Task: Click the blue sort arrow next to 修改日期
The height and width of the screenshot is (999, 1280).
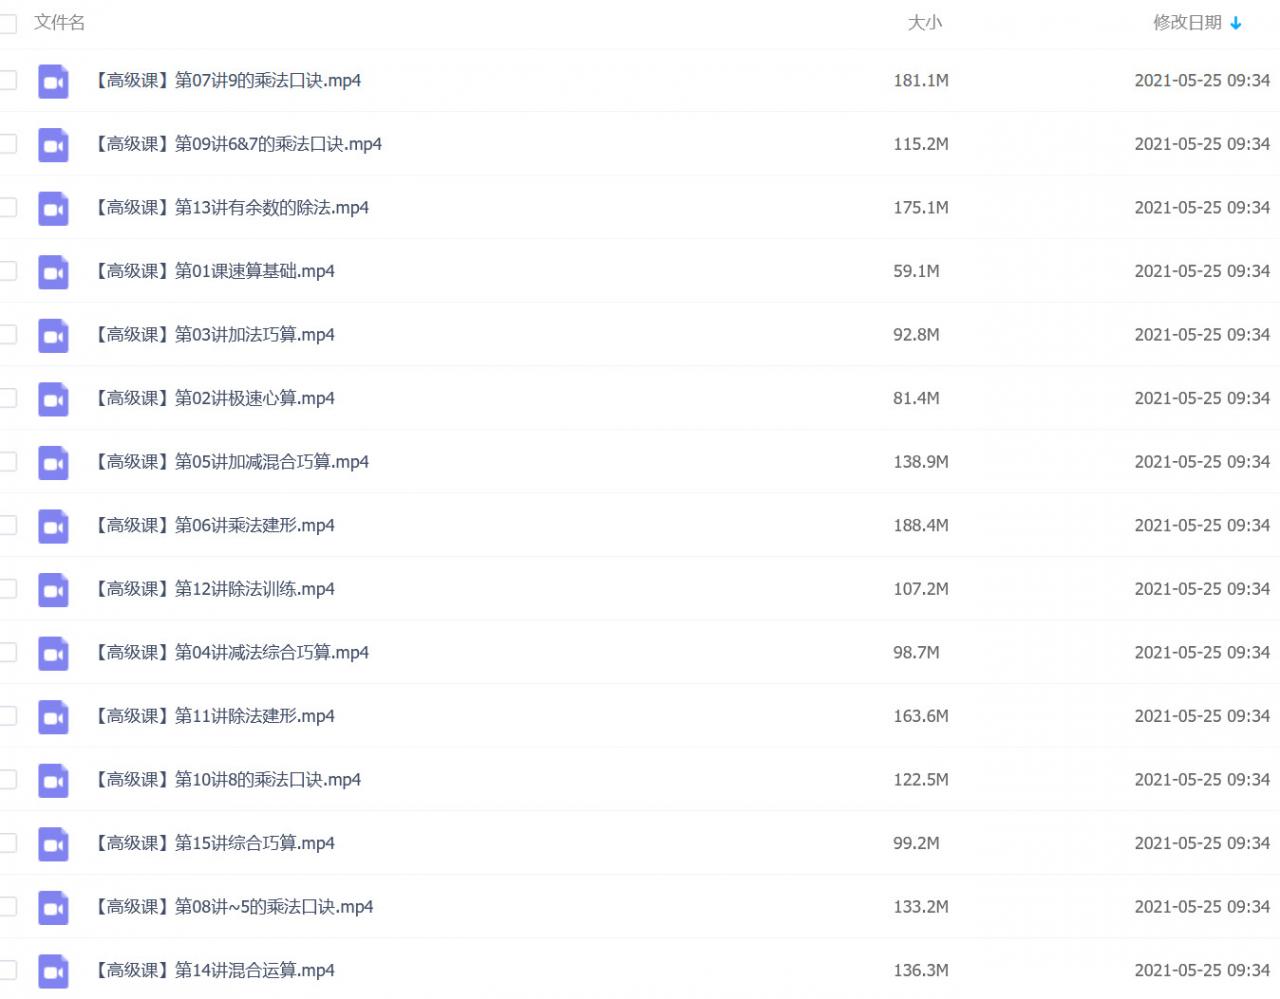Action: pyautogui.click(x=1236, y=23)
